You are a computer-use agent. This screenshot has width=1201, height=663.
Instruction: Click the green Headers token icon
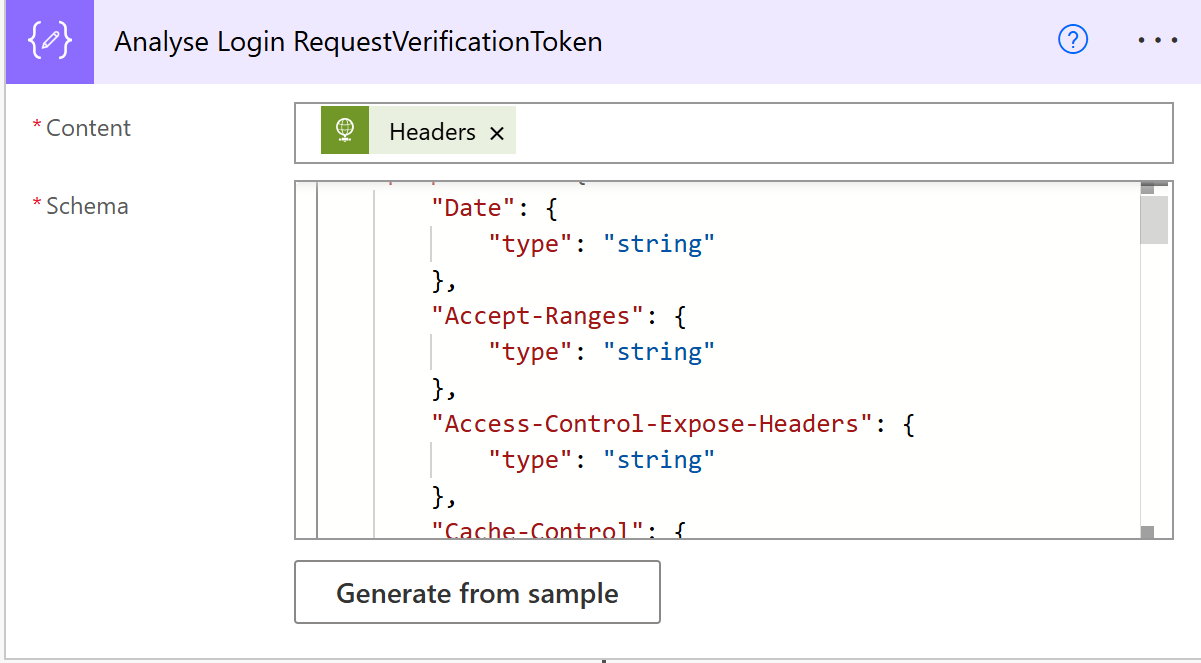pos(345,131)
